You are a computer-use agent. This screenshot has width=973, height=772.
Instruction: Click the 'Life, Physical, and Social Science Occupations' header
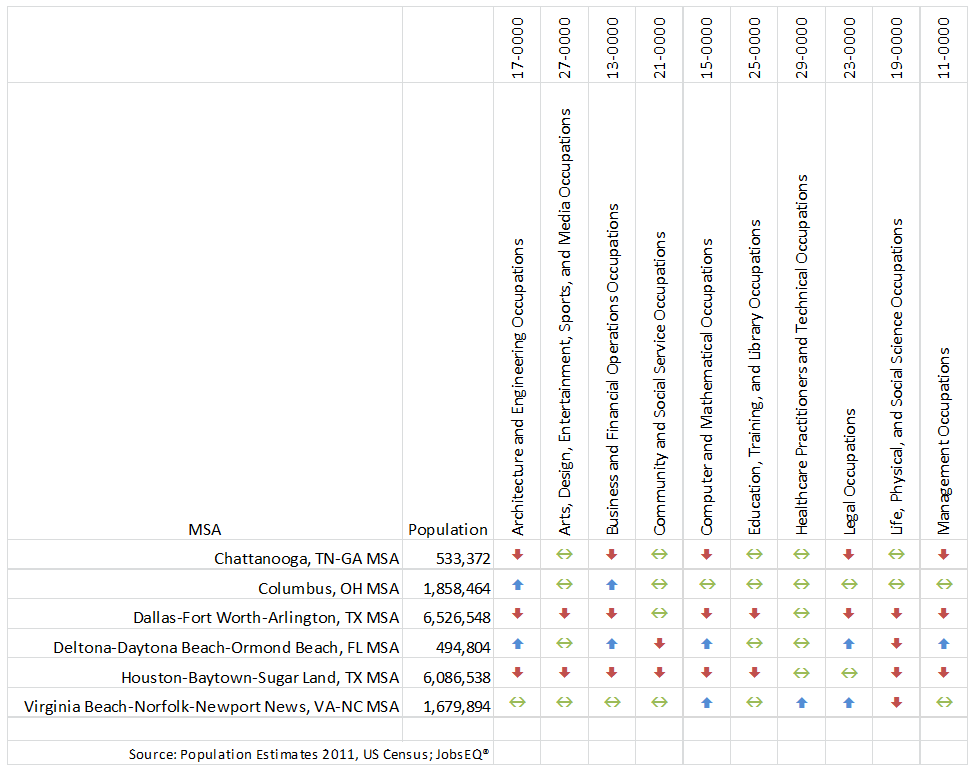coord(897,377)
